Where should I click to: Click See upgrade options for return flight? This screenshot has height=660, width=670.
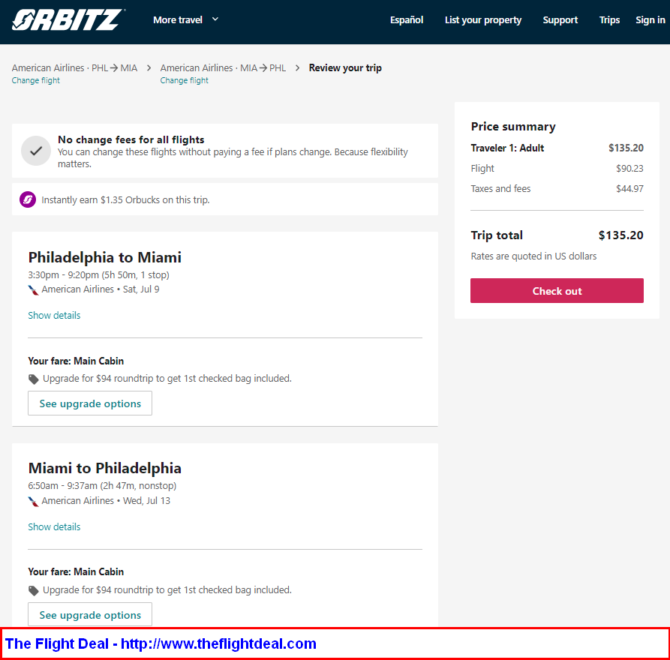90,615
